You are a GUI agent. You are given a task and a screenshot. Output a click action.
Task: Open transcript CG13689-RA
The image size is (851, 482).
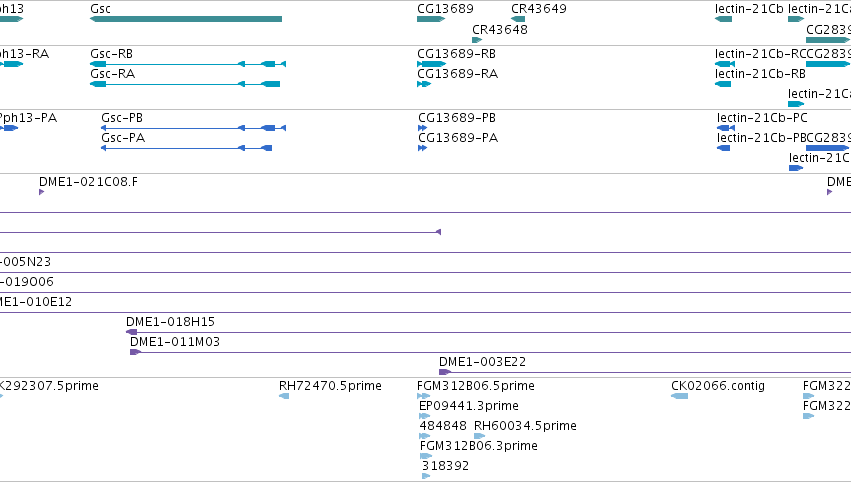click(424, 84)
